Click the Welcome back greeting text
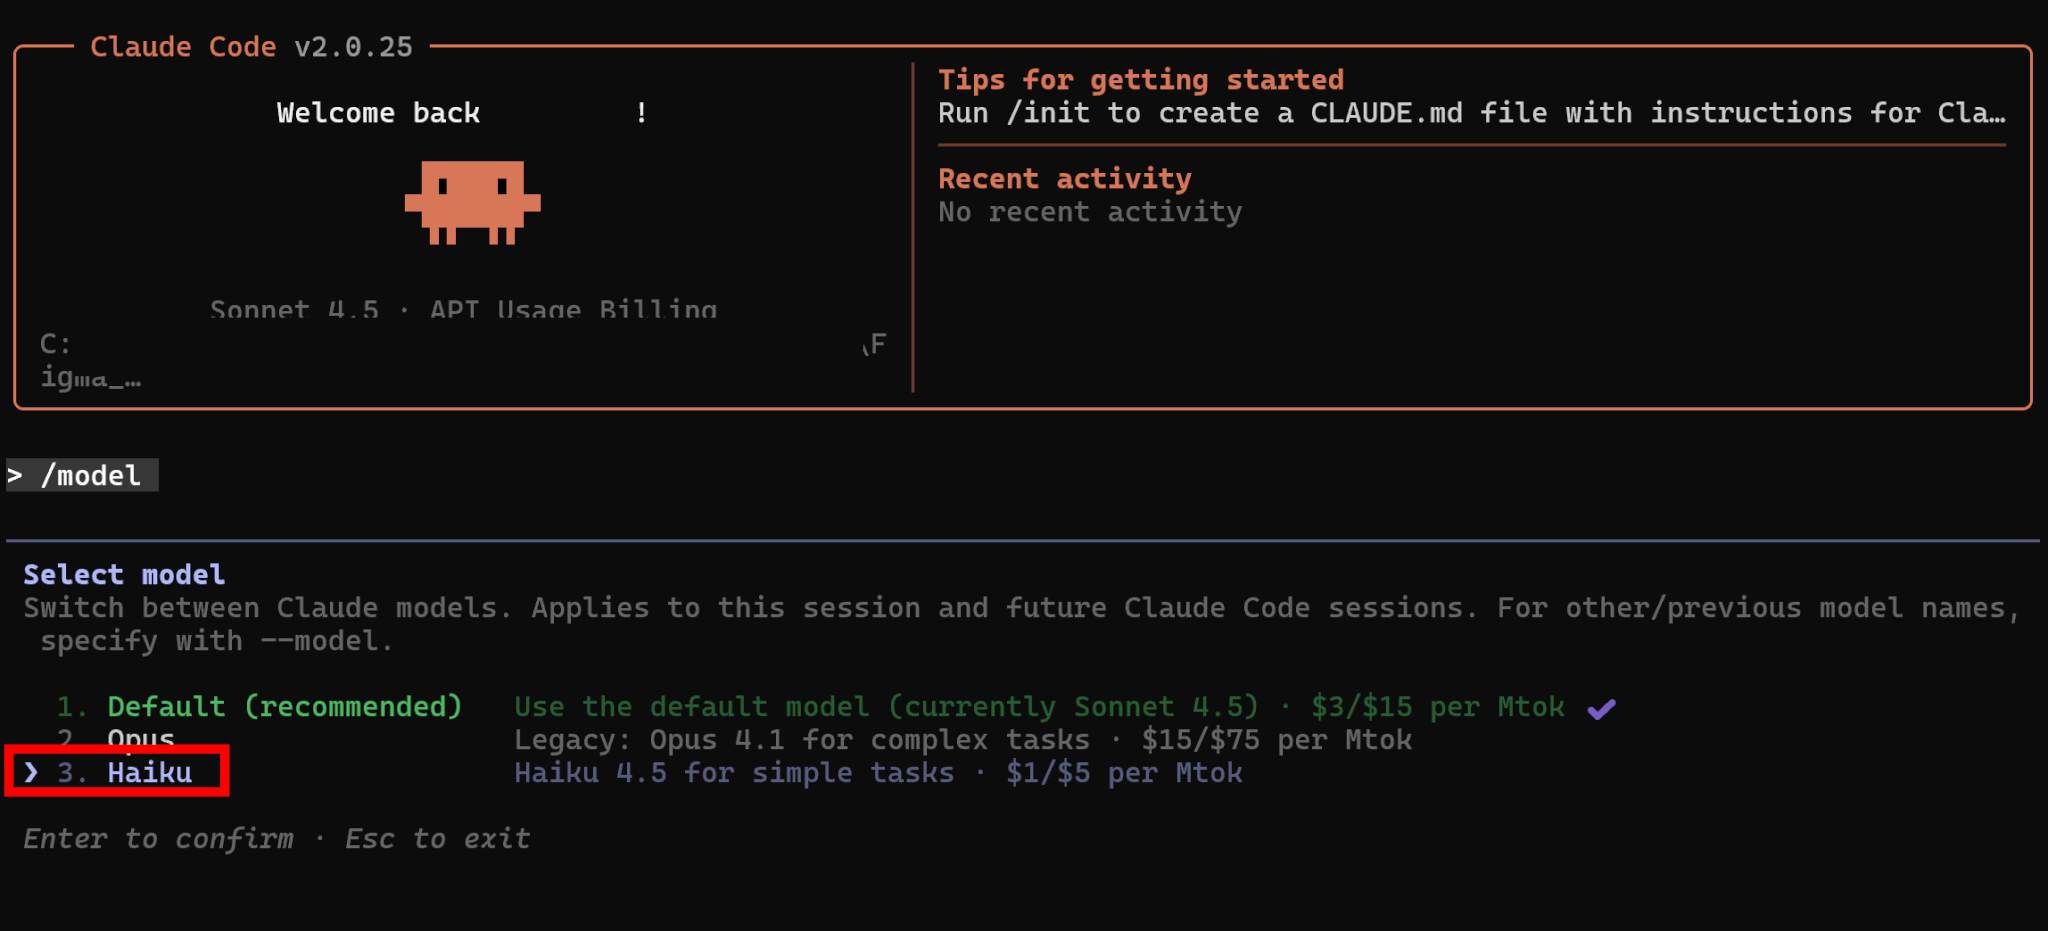This screenshot has height=931, width=2048. coord(378,113)
